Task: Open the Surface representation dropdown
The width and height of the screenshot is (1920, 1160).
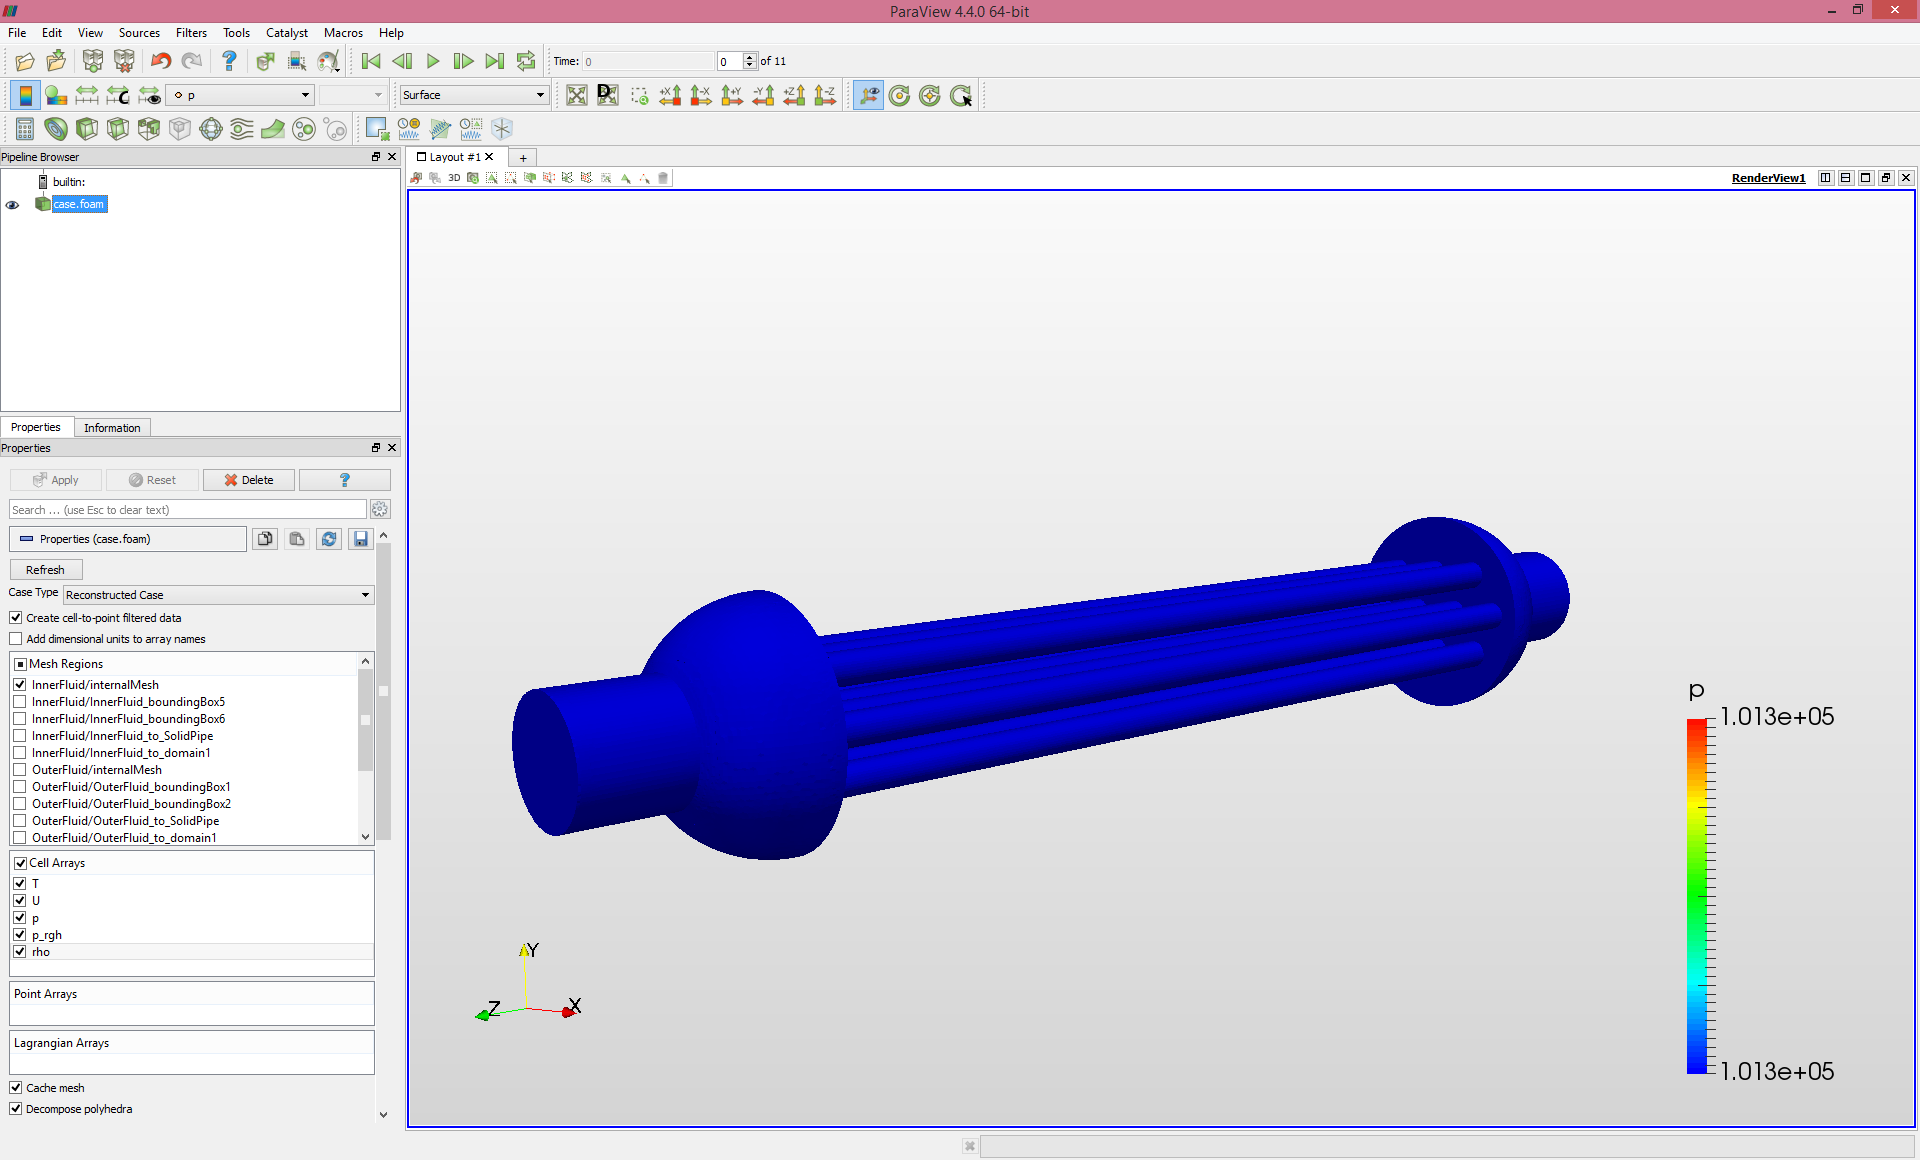Action: 473,95
